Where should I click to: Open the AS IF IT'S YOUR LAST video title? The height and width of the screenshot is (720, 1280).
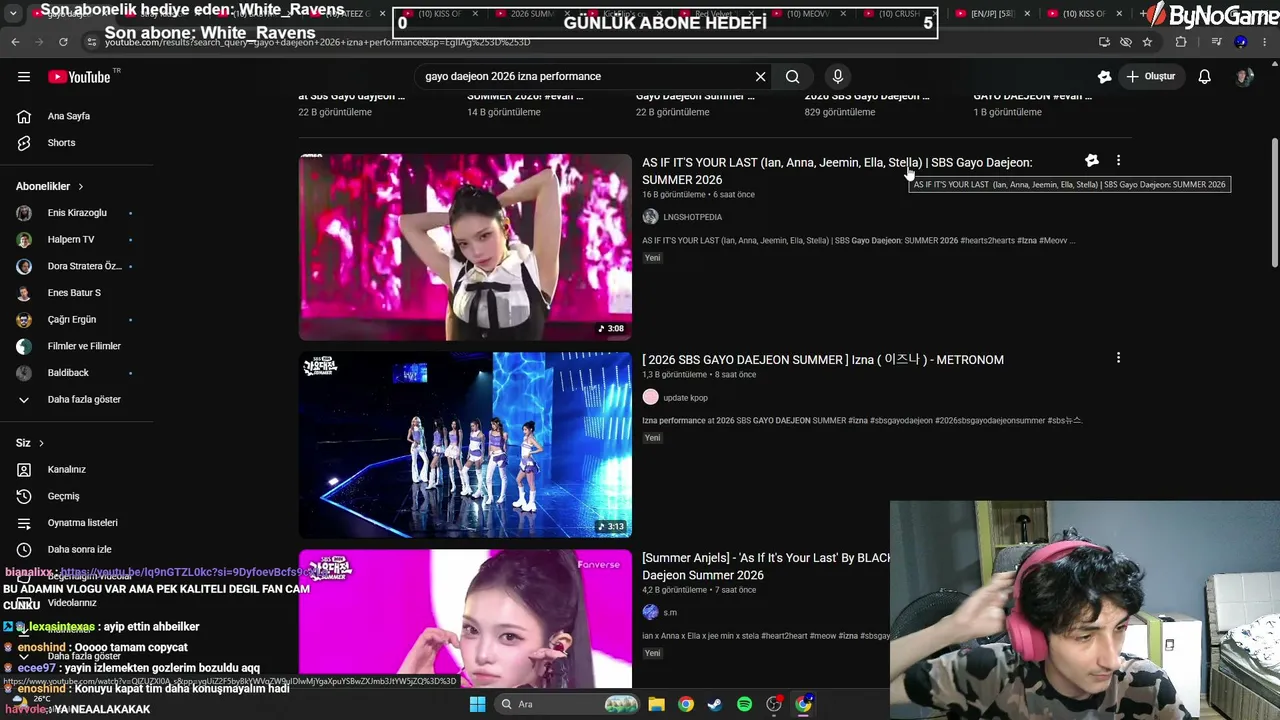837,171
